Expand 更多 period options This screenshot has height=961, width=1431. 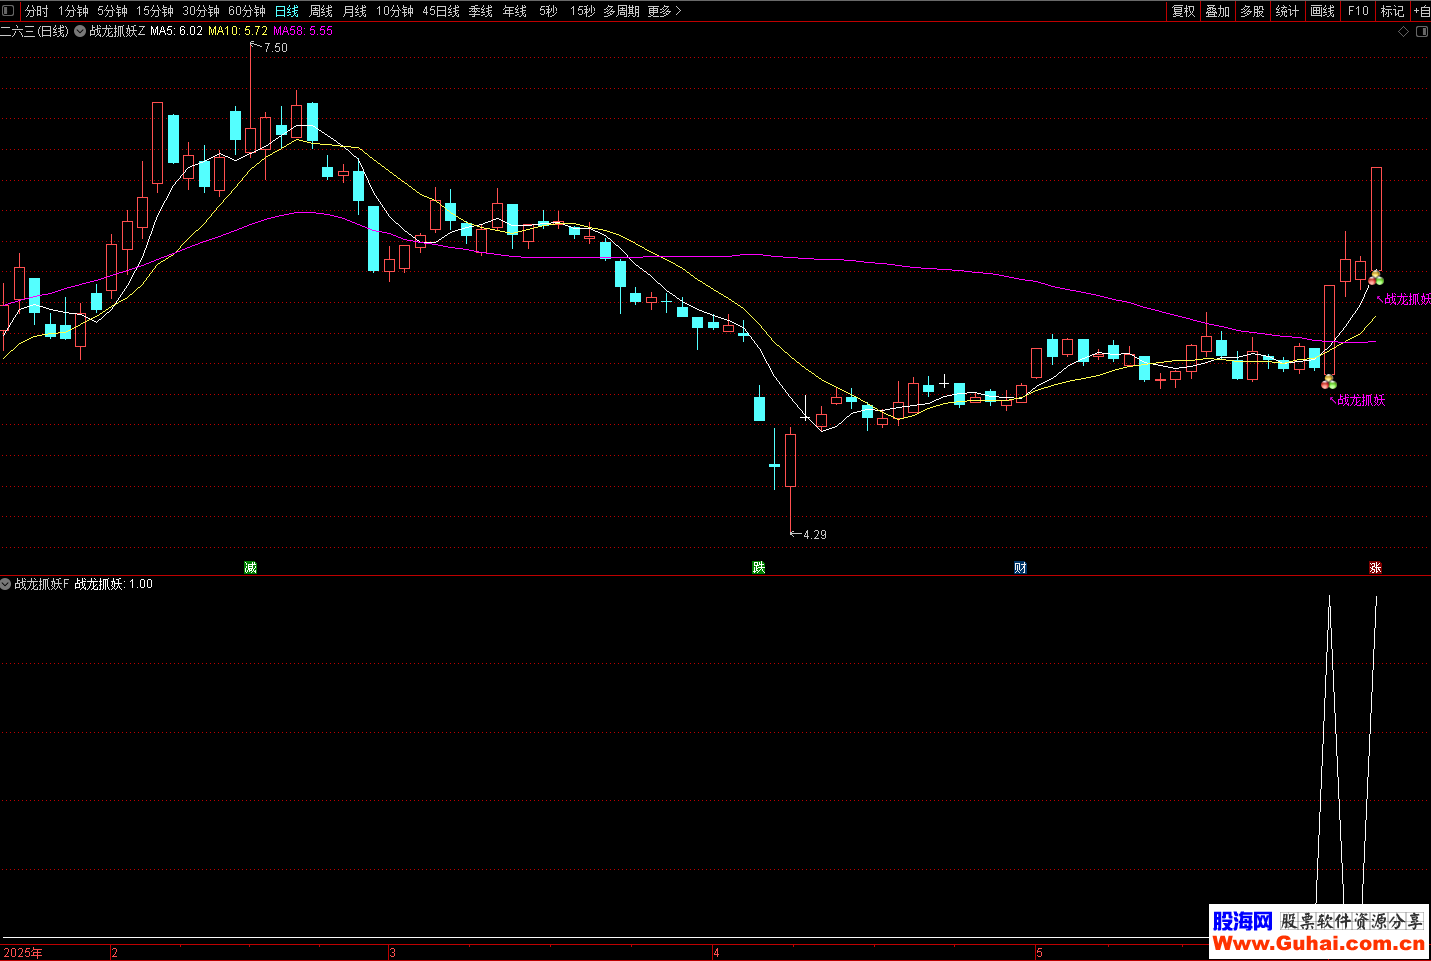coord(665,11)
